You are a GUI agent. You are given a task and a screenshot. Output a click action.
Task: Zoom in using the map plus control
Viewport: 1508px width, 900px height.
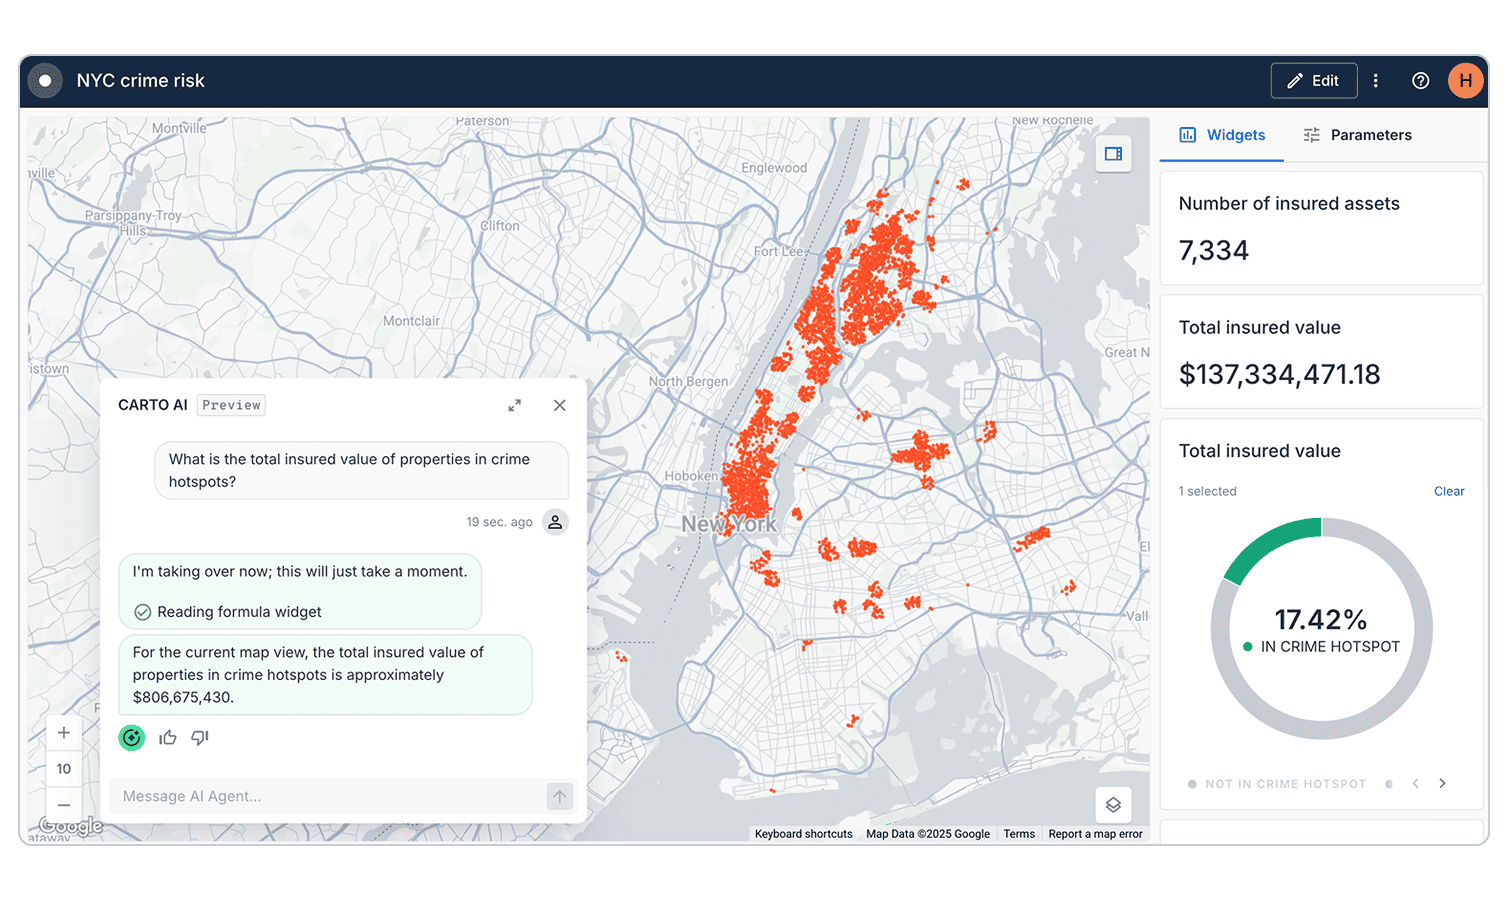pyautogui.click(x=63, y=732)
